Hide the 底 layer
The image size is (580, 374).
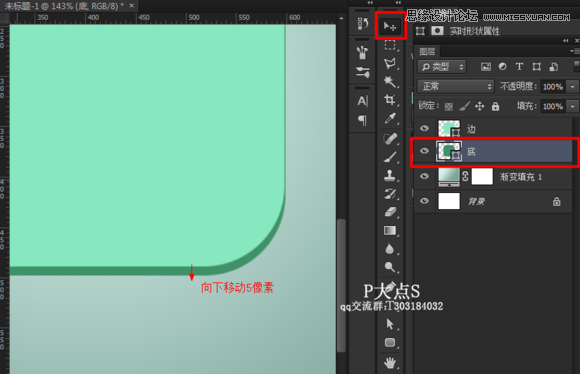424,151
